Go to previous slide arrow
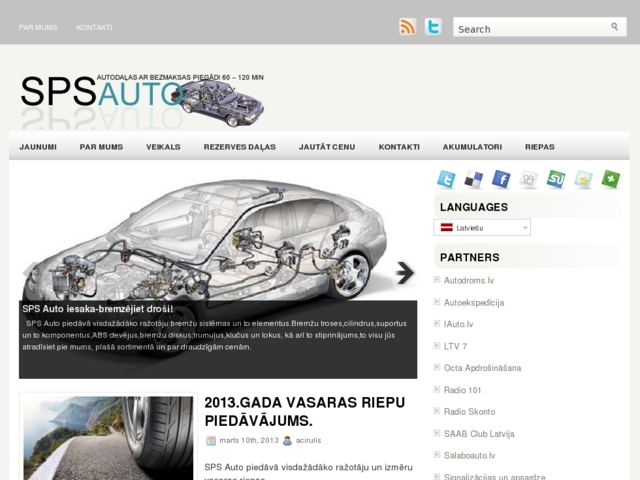 [x=31, y=271]
